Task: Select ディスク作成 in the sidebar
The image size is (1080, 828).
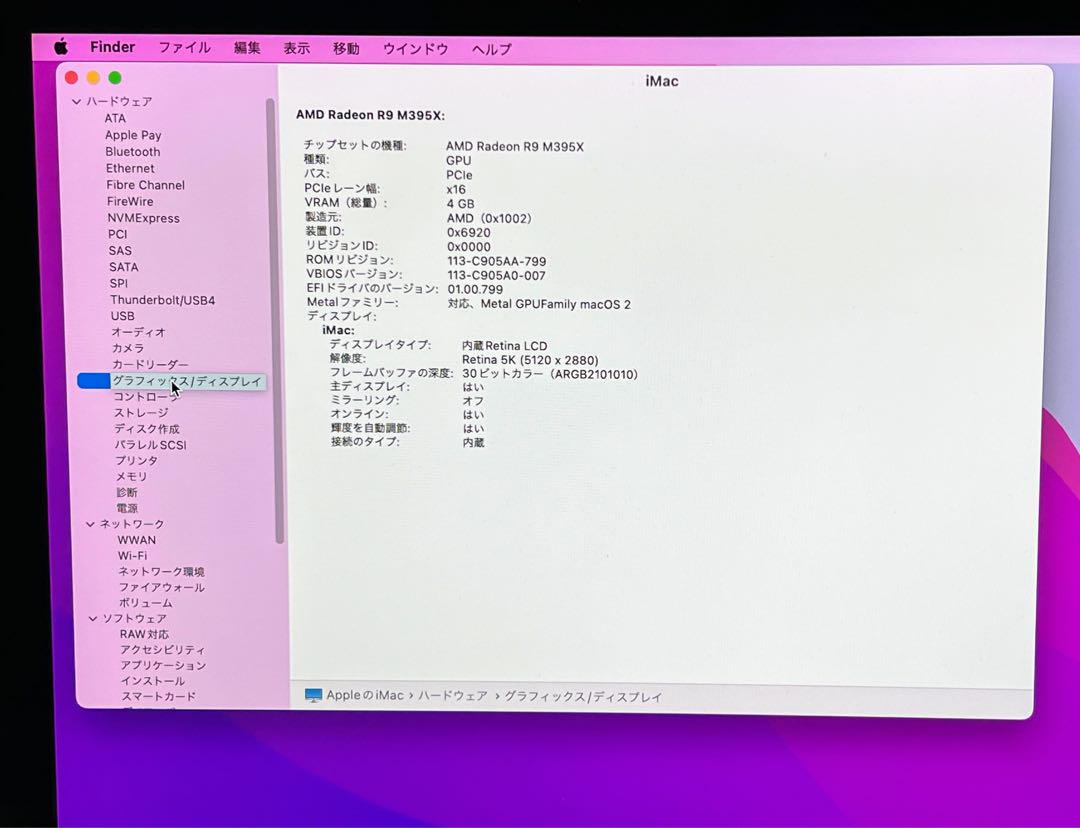Action: [x=147, y=428]
